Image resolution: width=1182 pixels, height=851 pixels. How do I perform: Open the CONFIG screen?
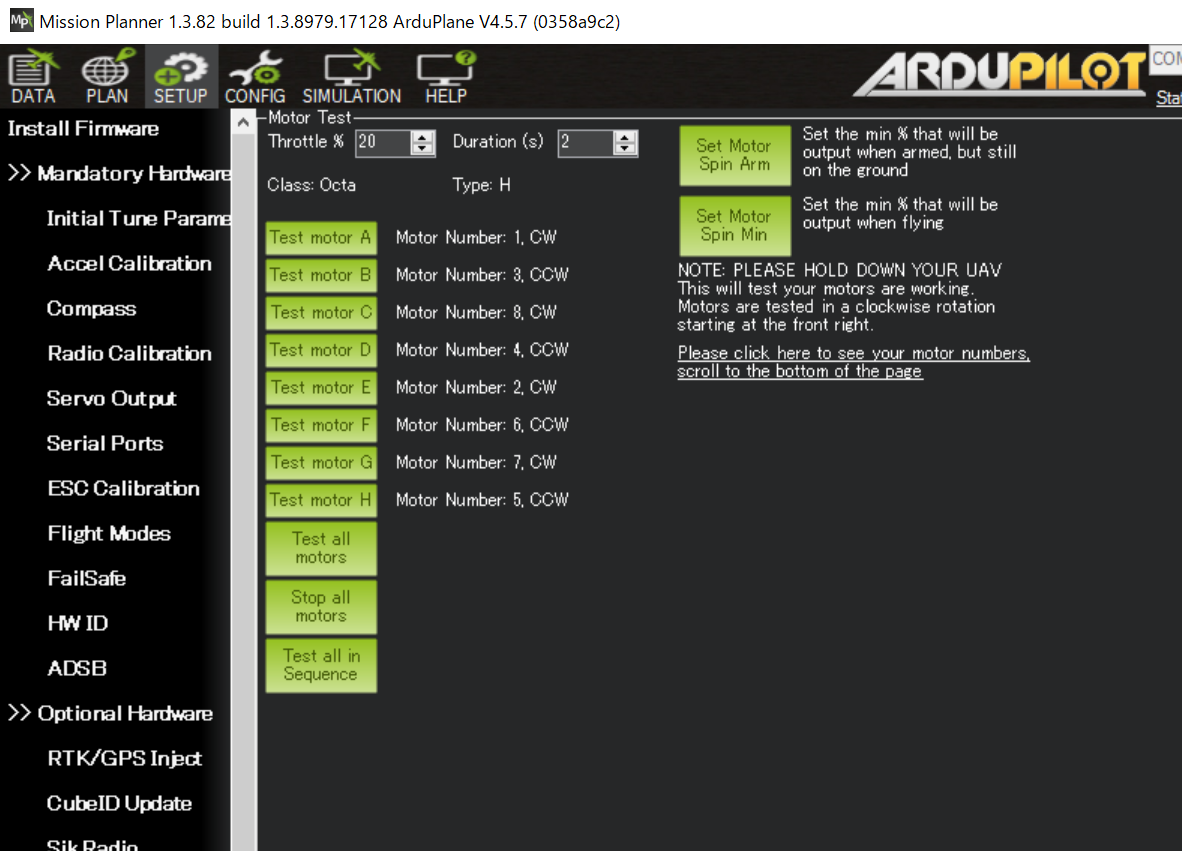click(x=255, y=75)
